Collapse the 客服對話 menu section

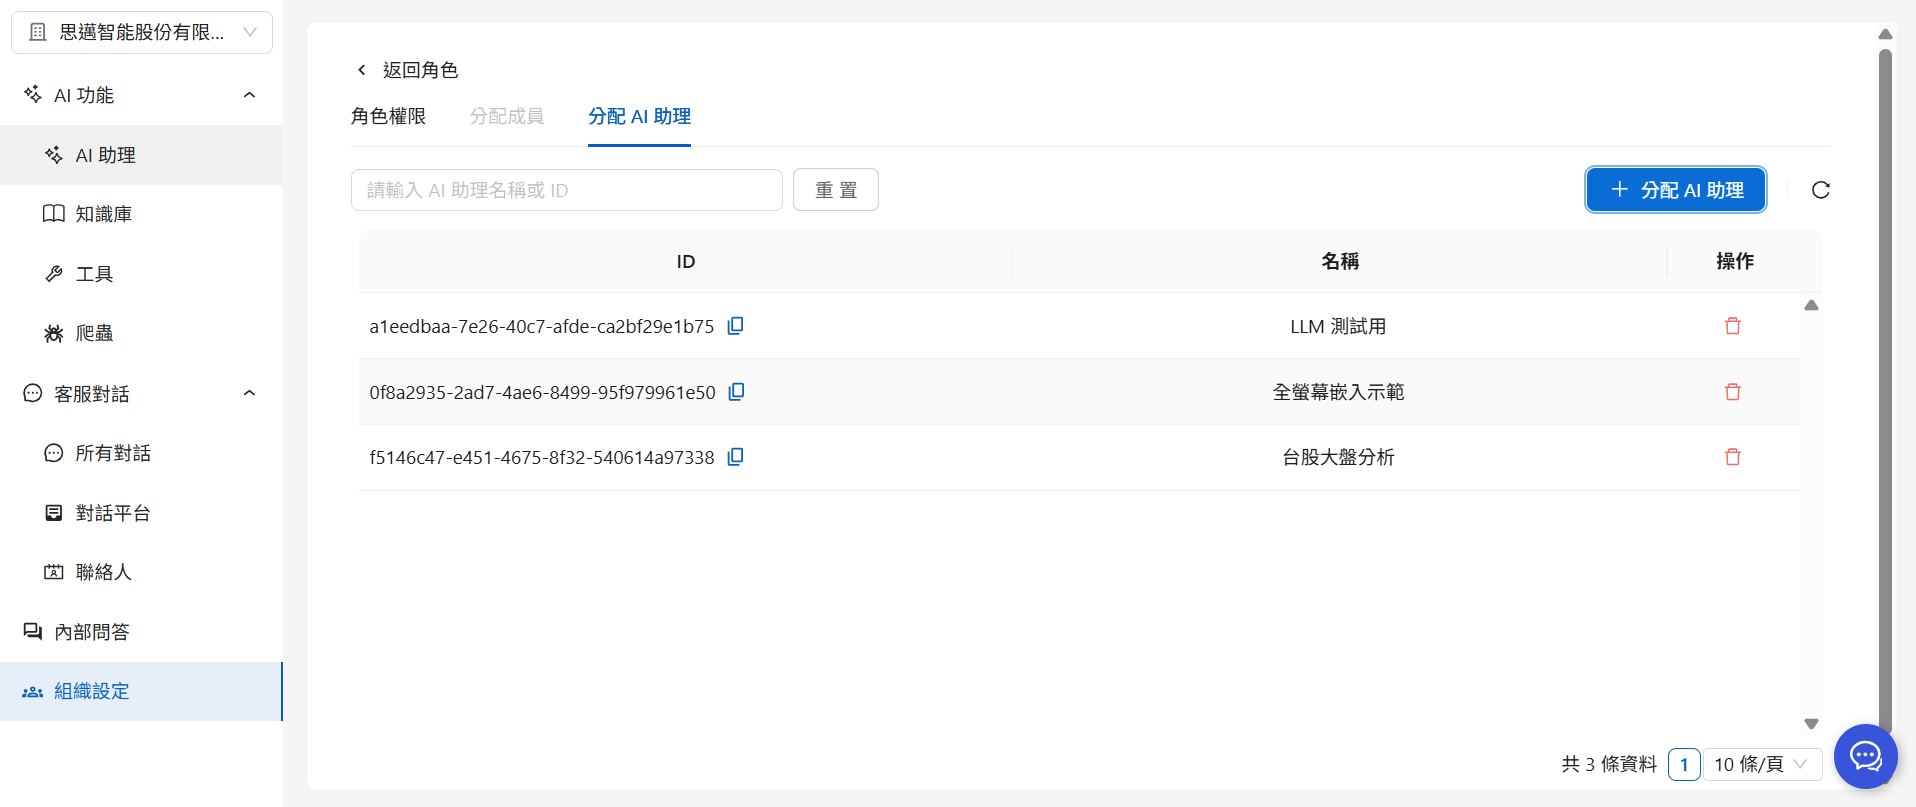pyautogui.click(x=249, y=393)
